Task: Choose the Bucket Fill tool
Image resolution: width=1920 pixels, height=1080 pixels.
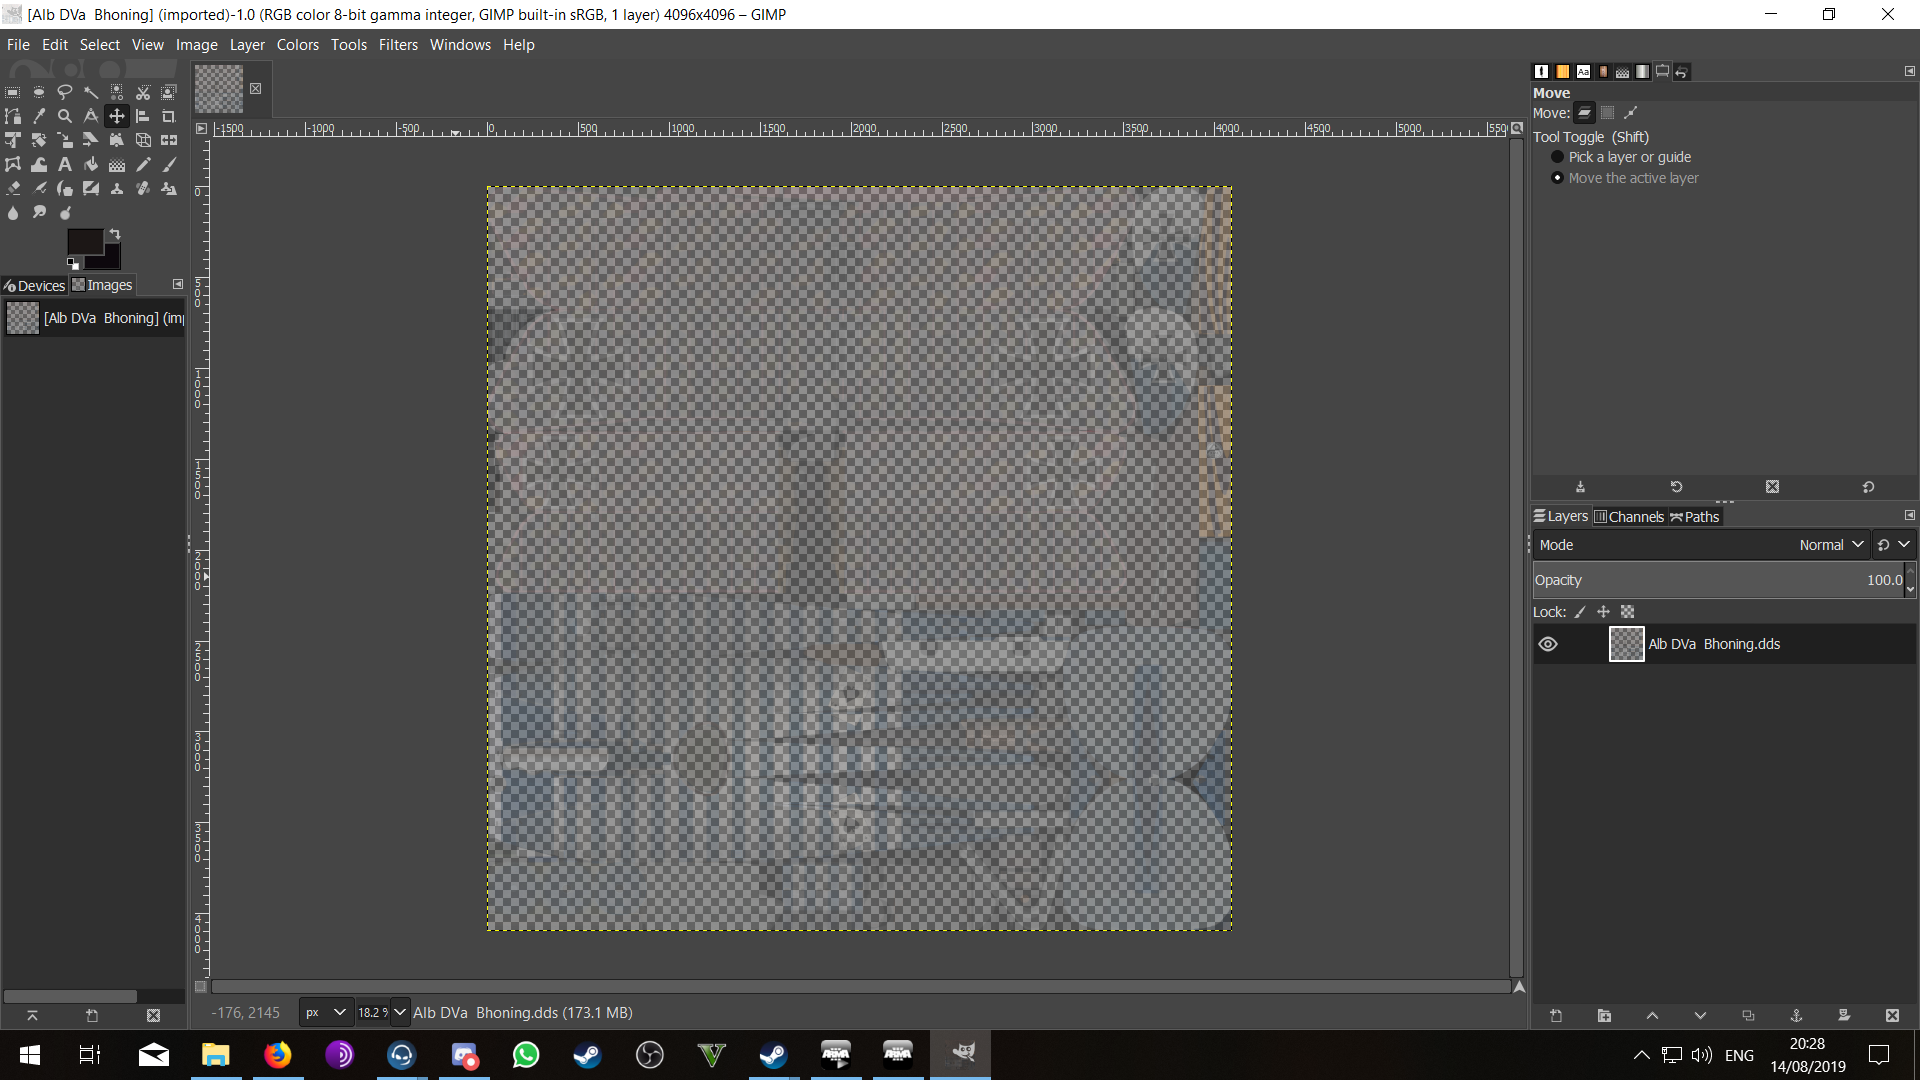Action: pyautogui.click(x=91, y=164)
